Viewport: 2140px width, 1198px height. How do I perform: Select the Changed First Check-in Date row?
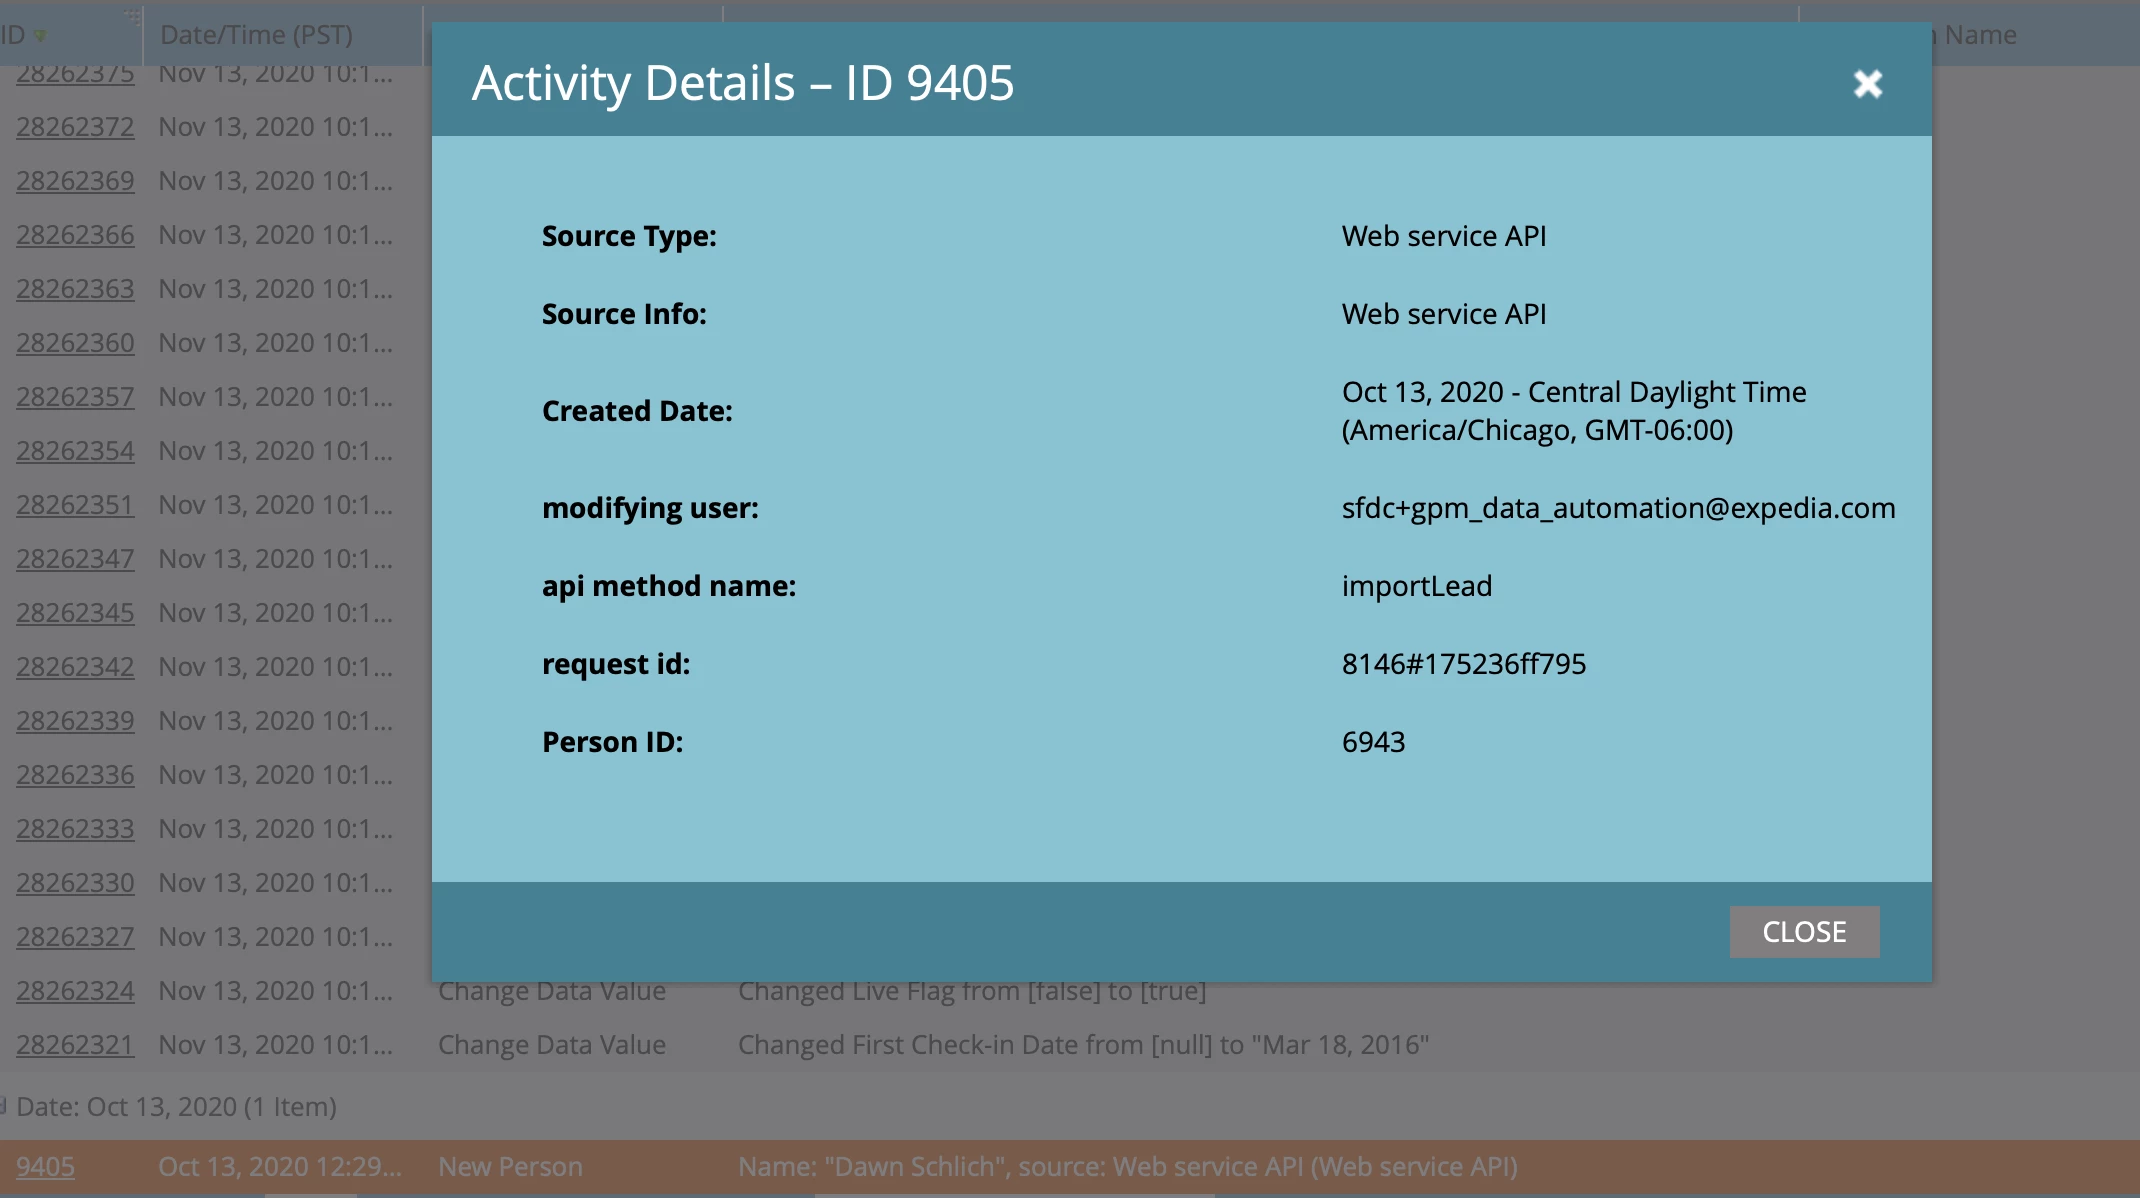[1083, 1045]
